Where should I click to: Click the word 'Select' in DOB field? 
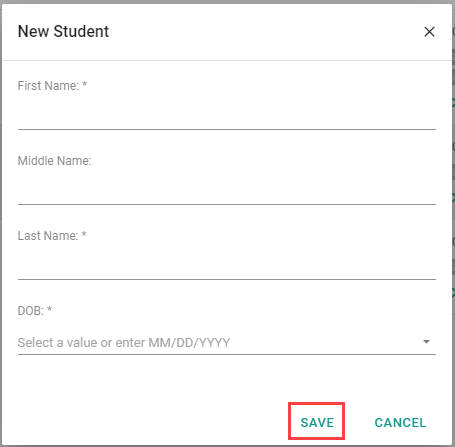(36, 343)
